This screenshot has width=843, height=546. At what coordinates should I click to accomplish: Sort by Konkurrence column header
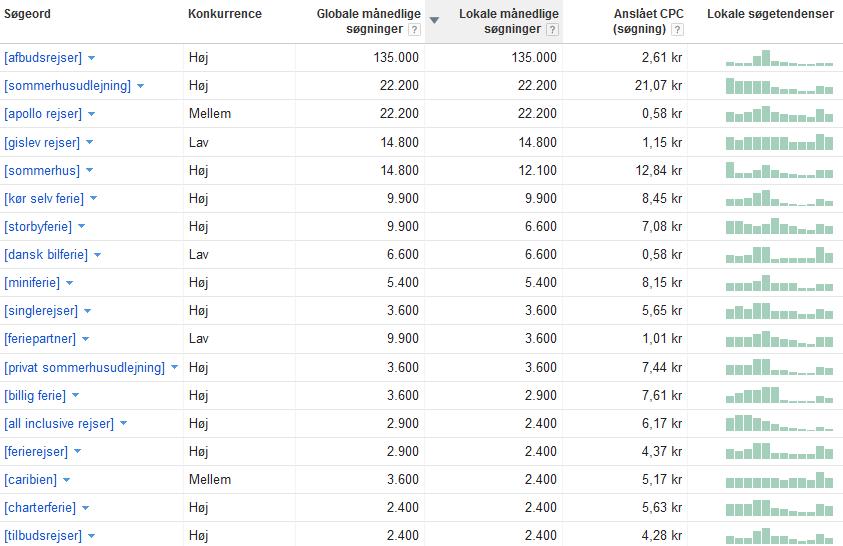(225, 14)
